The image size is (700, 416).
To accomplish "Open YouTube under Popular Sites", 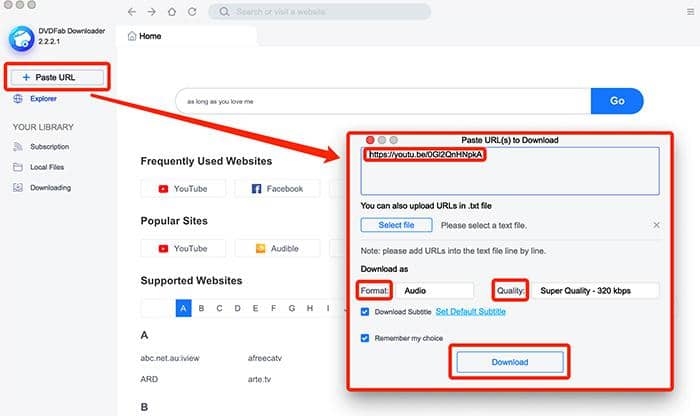I will [x=183, y=248].
